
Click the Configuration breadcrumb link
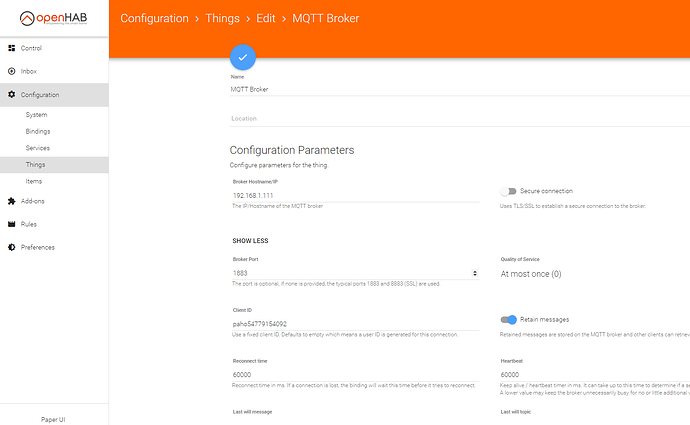(x=155, y=19)
